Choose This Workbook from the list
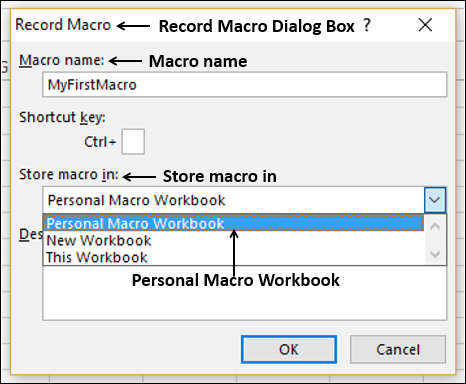The image size is (466, 384). point(97,258)
